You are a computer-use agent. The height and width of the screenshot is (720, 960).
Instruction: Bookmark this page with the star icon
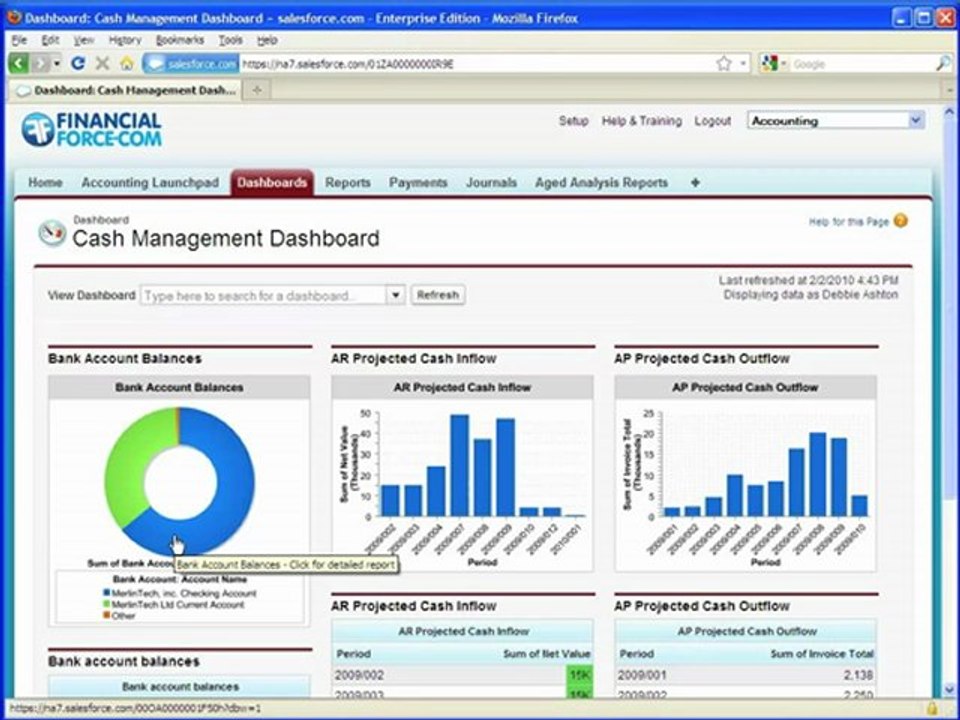[724, 63]
